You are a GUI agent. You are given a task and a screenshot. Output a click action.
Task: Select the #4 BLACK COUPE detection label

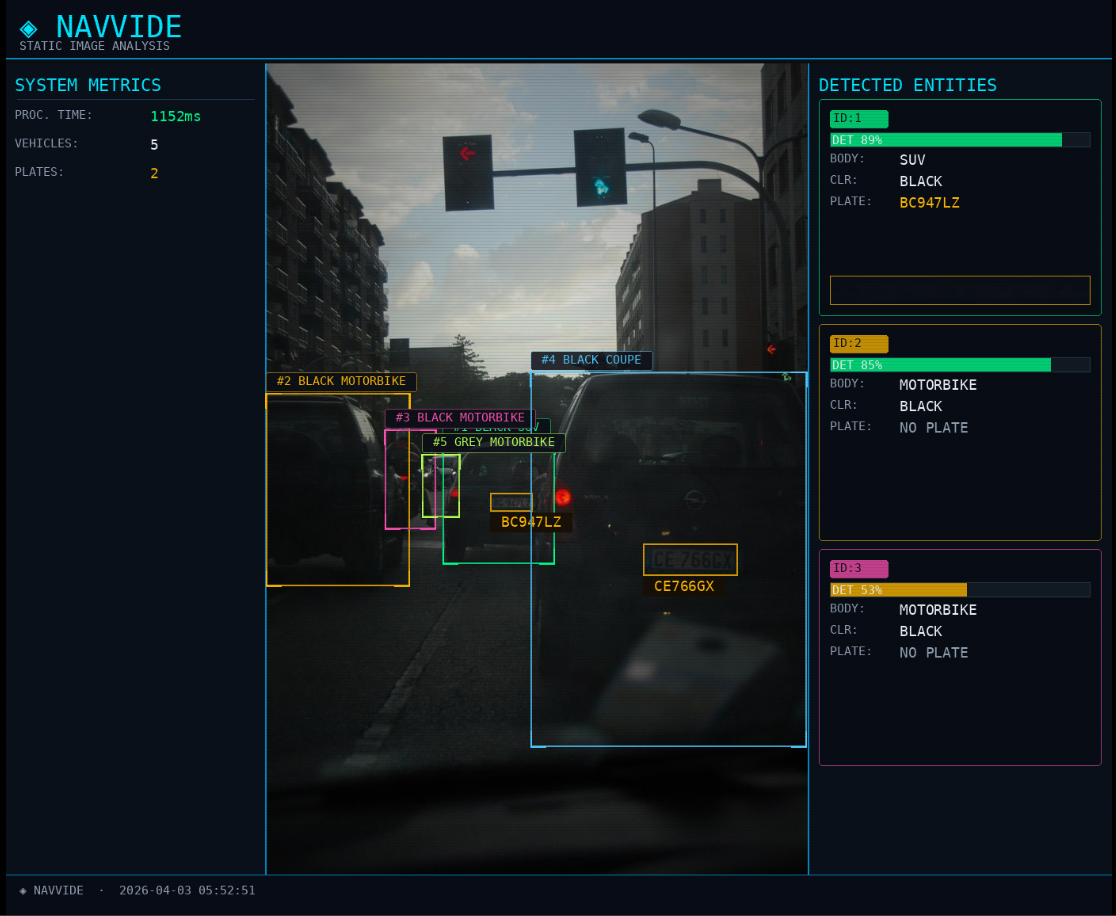tap(591, 361)
